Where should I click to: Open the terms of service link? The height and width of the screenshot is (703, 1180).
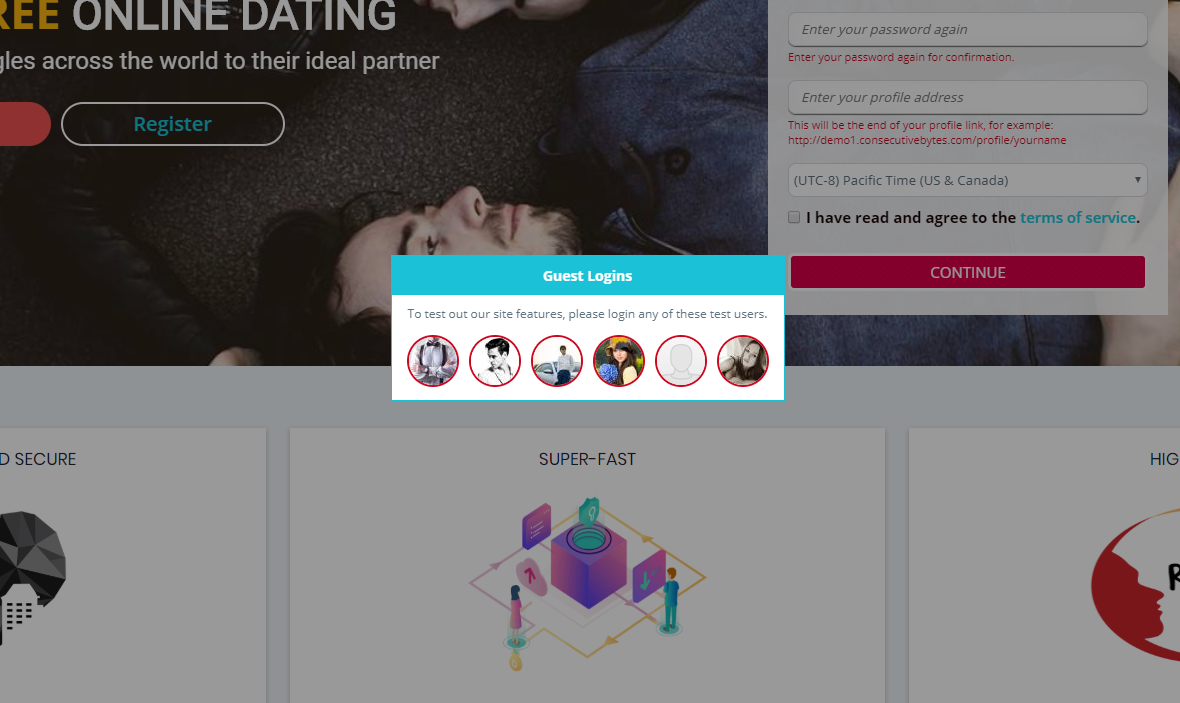pyautogui.click(x=1078, y=218)
